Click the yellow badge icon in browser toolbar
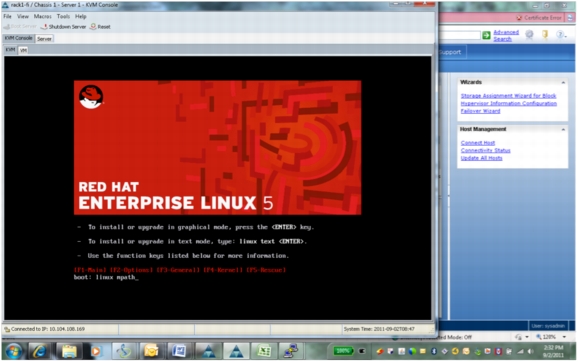 (545, 35)
